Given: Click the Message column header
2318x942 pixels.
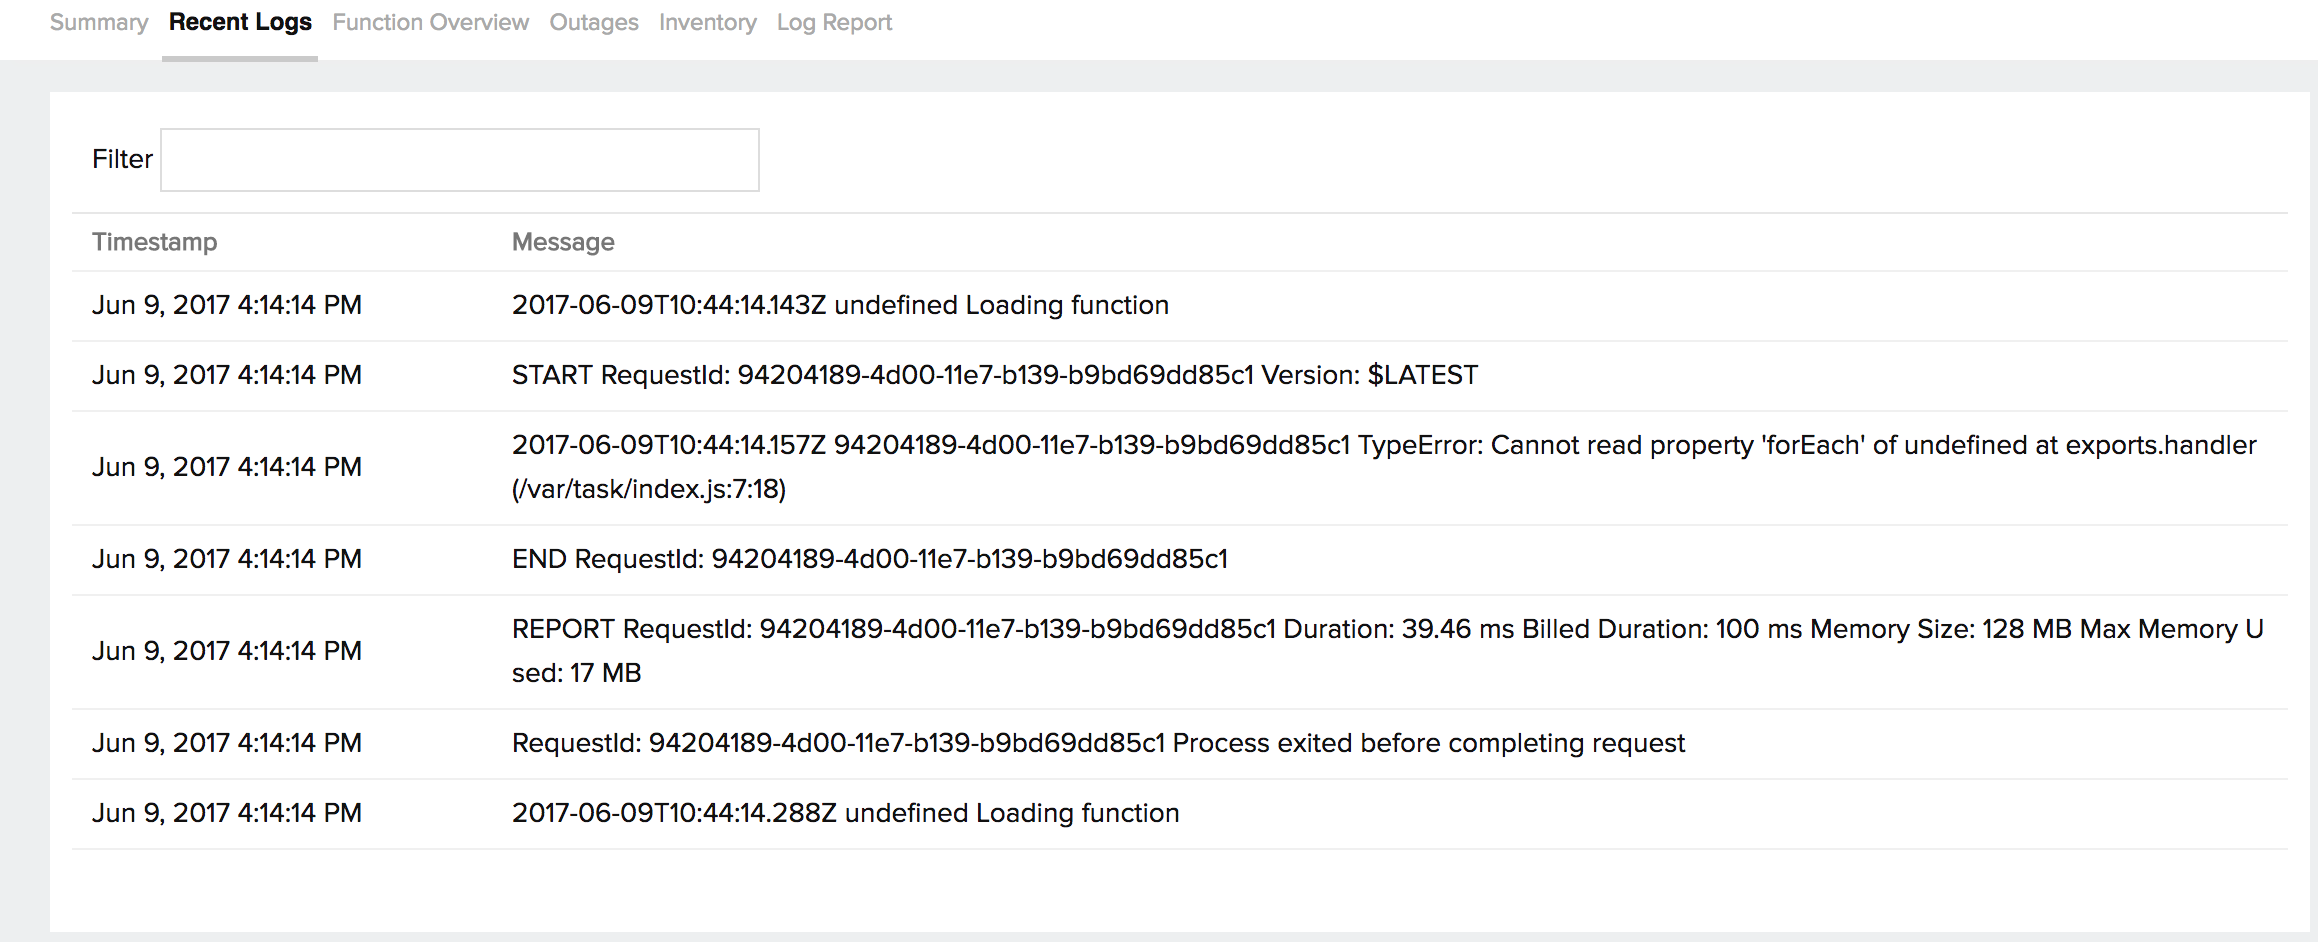Looking at the screenshot, I should (562, 241).
